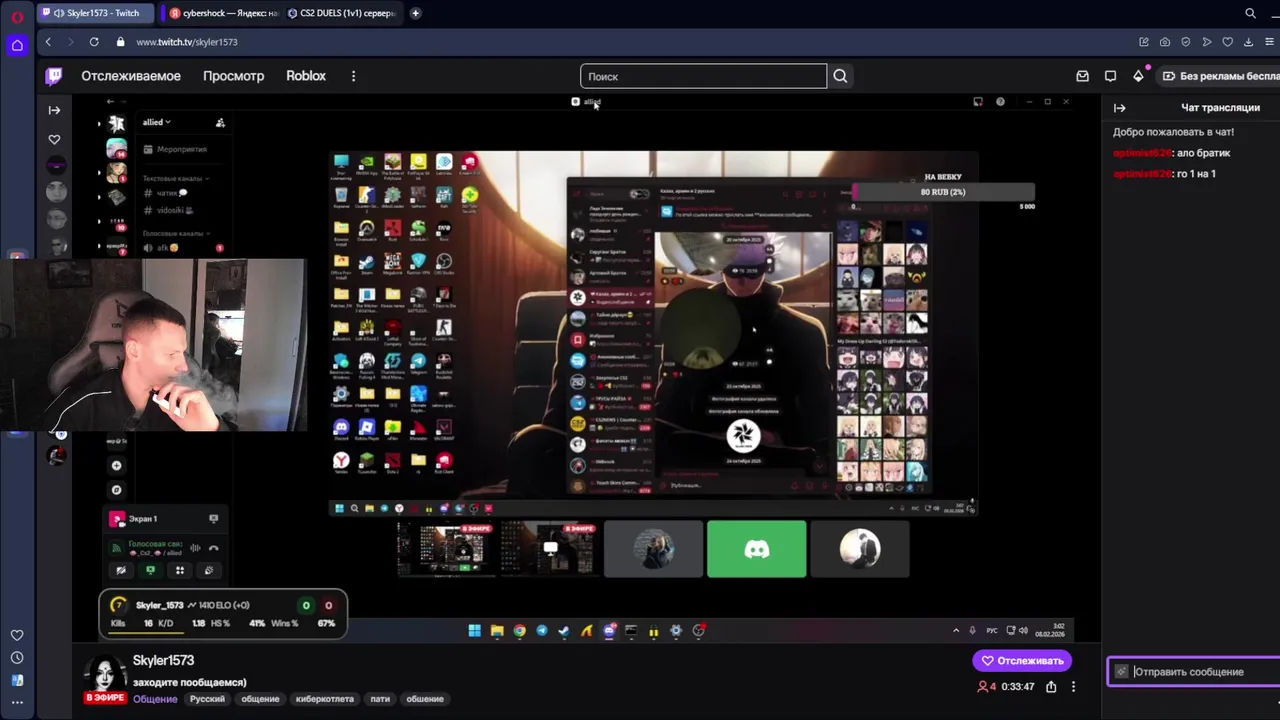
Task: Open vidosiki text channel in Discord
Action: 169,210
